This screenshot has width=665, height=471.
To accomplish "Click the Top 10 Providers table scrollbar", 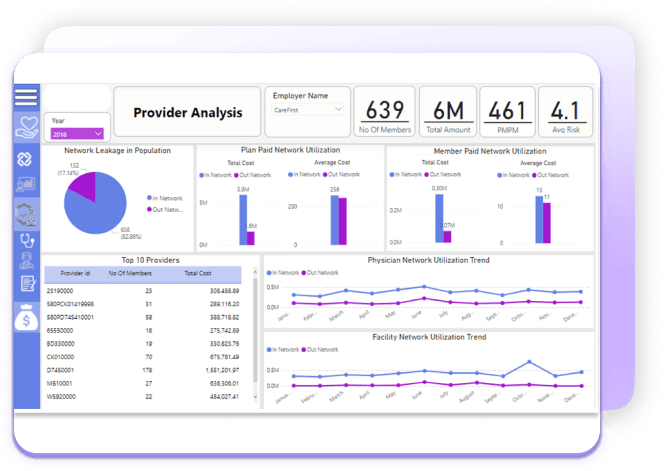I will [x=255, y=331].
